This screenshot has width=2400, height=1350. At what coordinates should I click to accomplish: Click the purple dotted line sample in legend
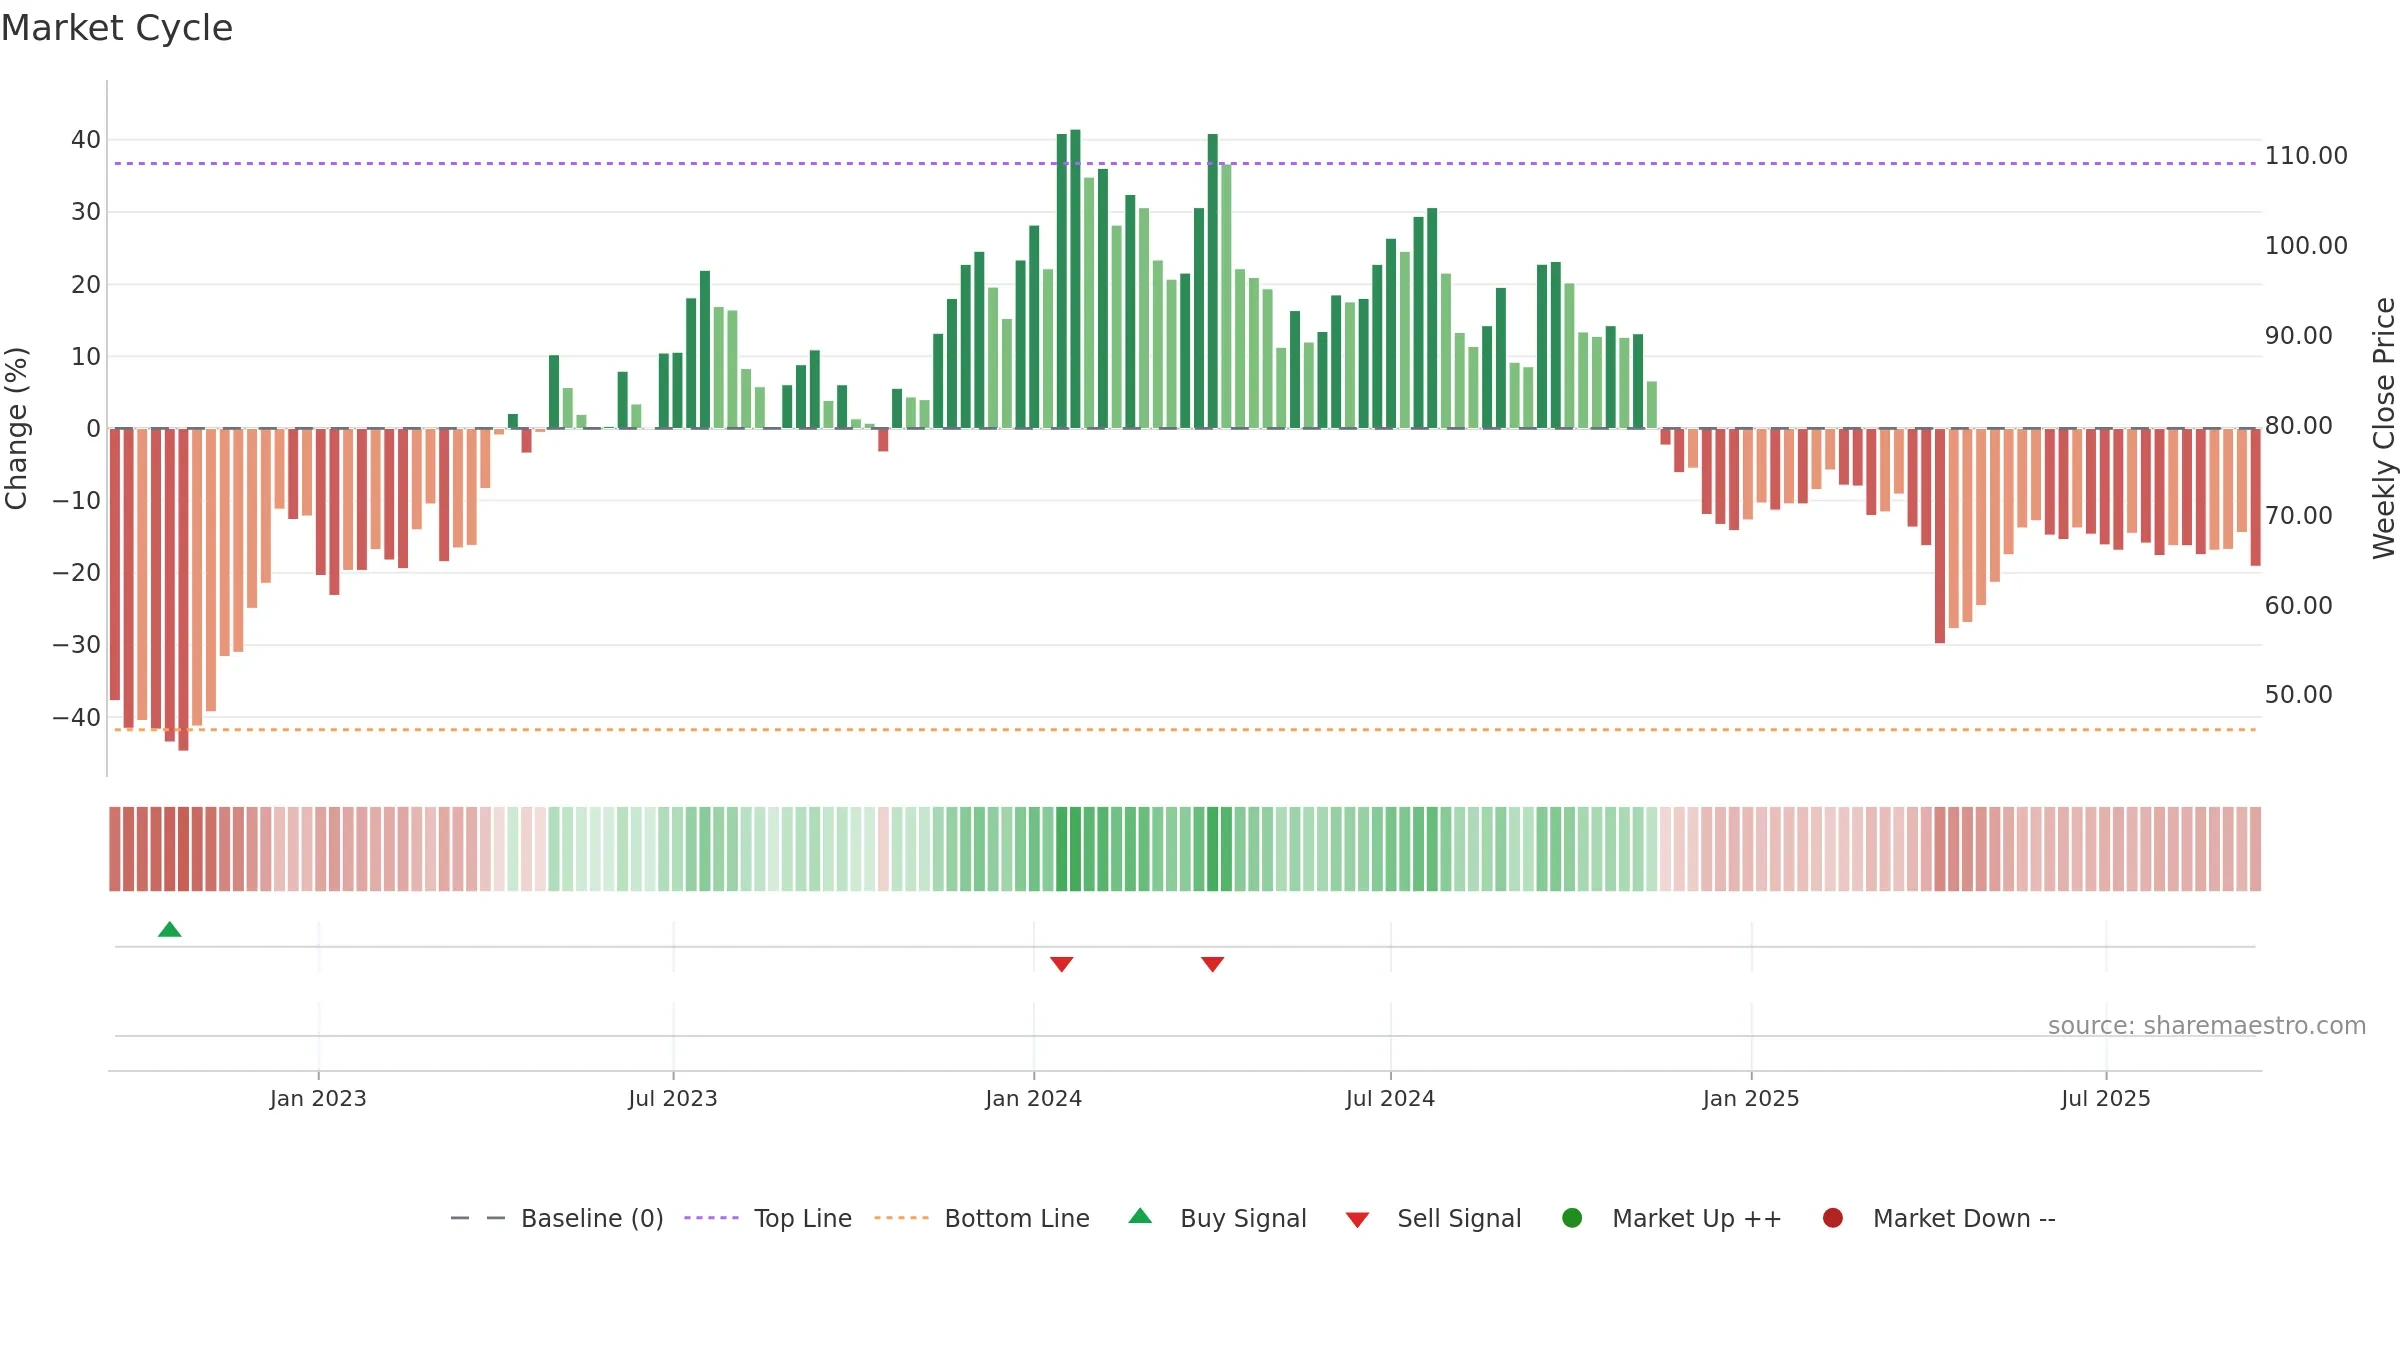[711, 1218]
